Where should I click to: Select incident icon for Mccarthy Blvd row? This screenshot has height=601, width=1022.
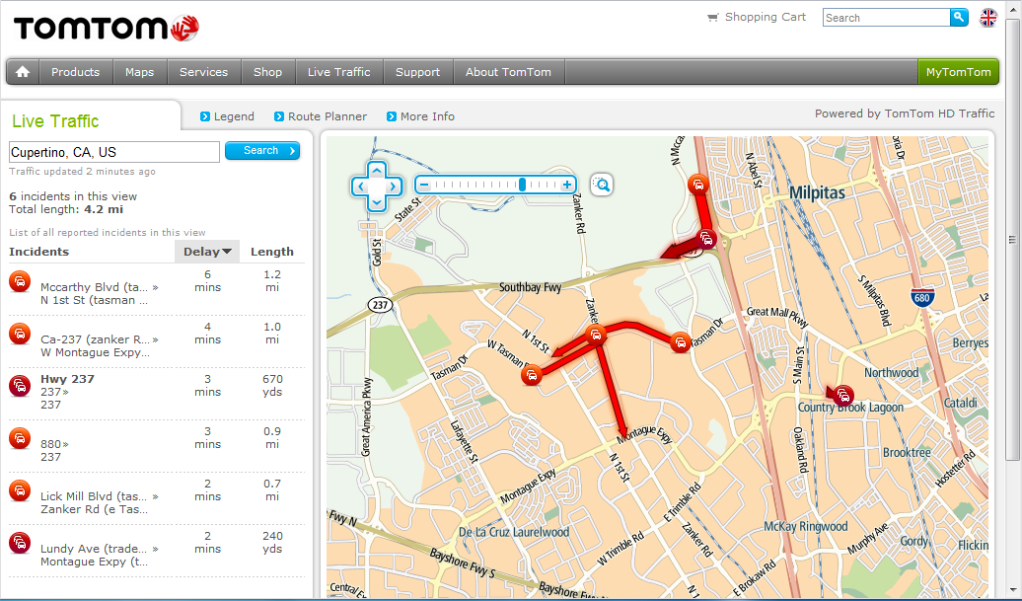(x=20, y=281)
